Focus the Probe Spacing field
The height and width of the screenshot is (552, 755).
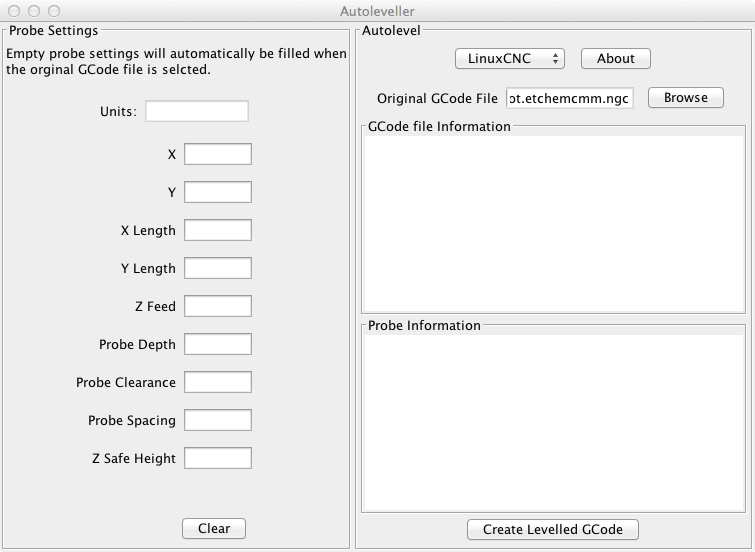coord(218,420)
